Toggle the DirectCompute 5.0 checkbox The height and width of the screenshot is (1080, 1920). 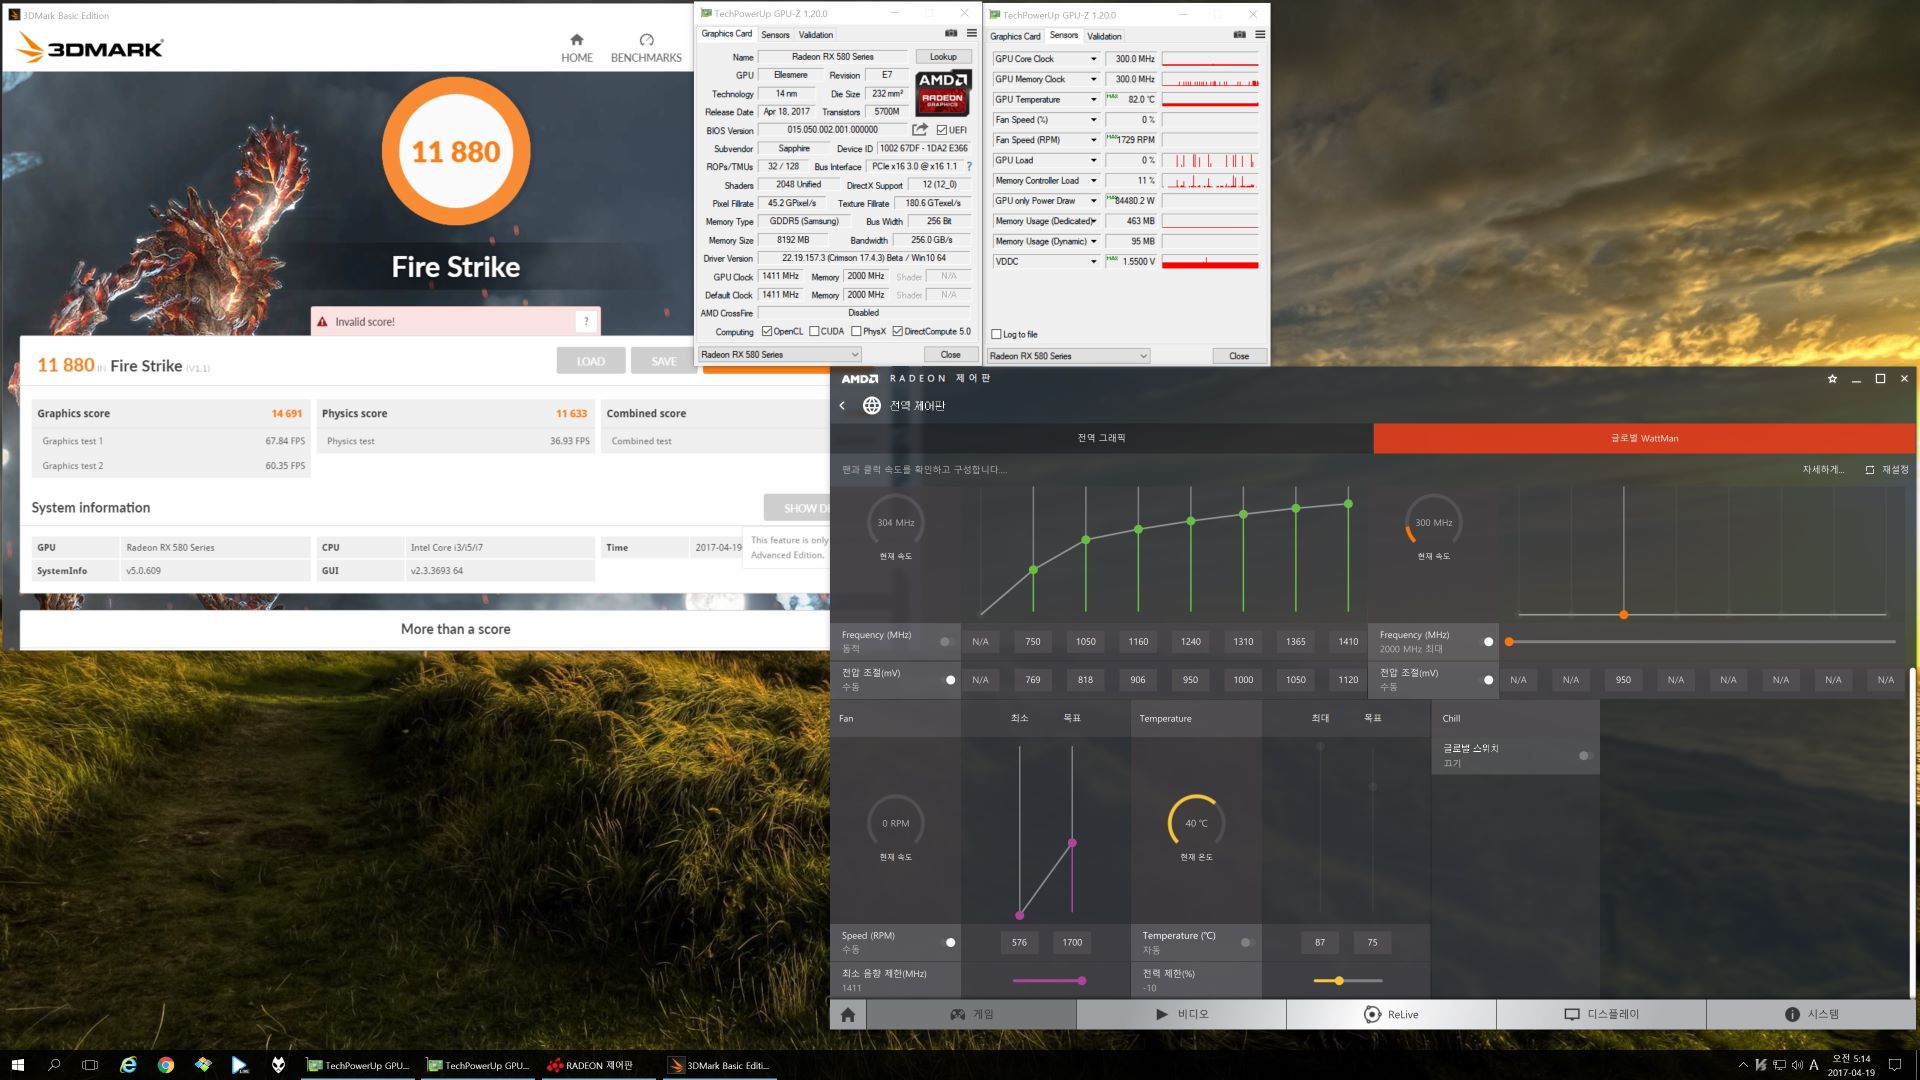898,331
